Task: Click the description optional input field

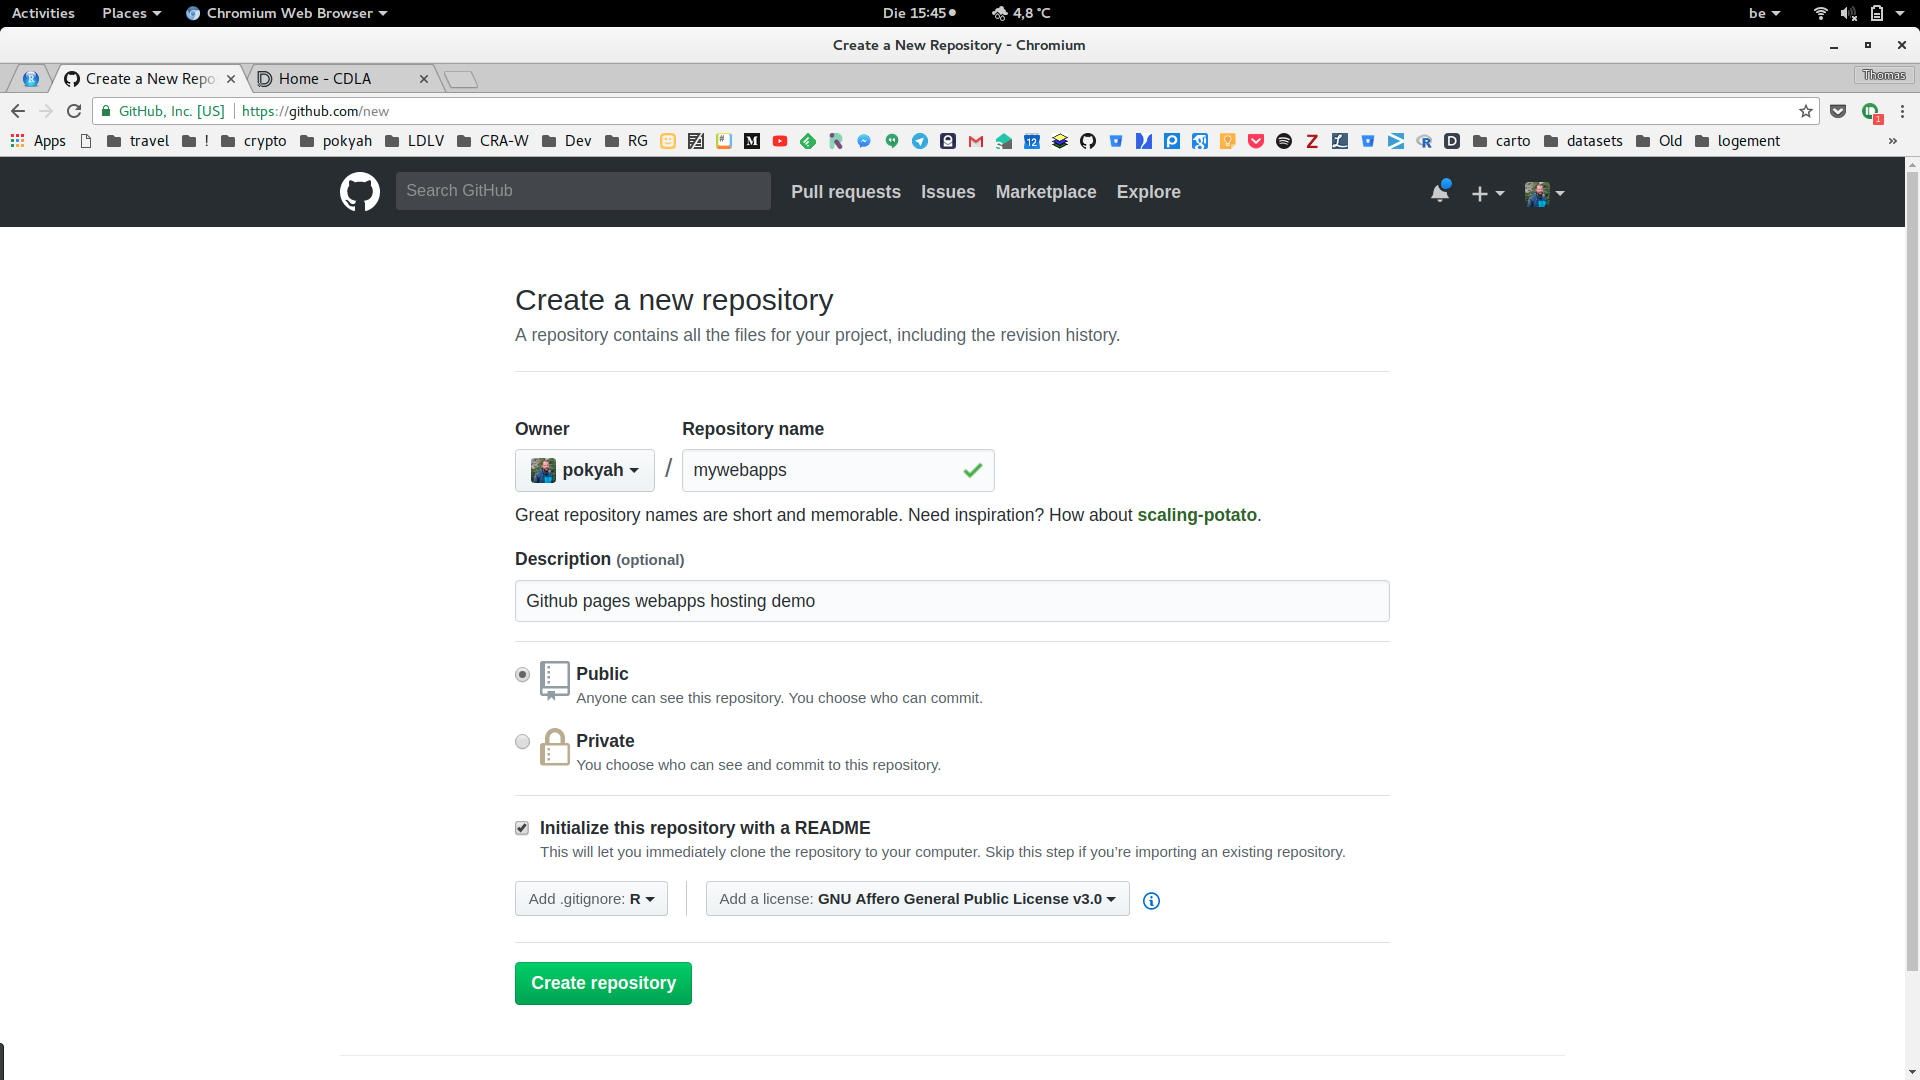Action: pos(952,601)
